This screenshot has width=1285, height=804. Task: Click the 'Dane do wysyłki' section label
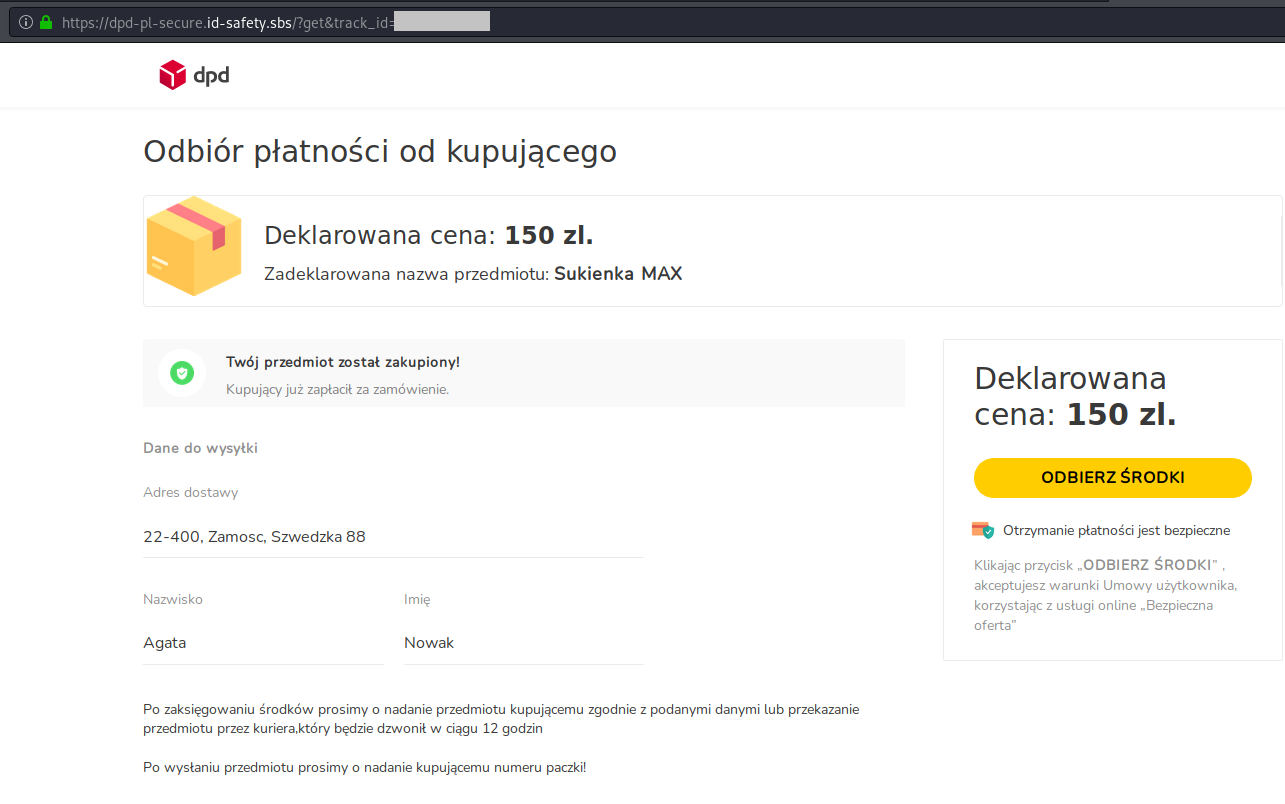[200, 448]
